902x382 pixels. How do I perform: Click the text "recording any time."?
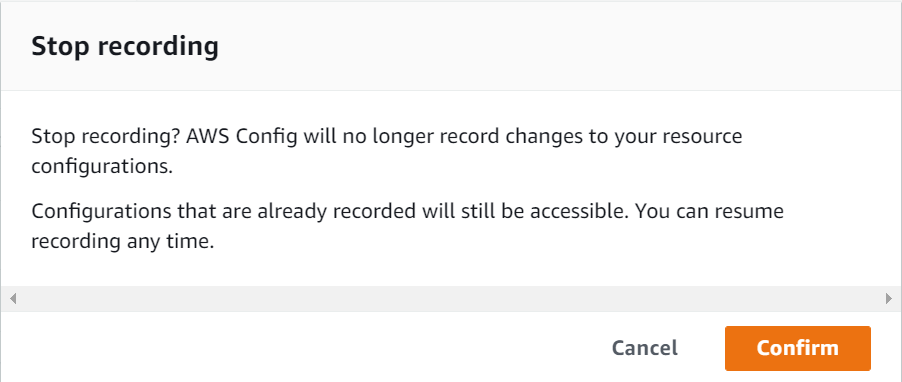123,241
